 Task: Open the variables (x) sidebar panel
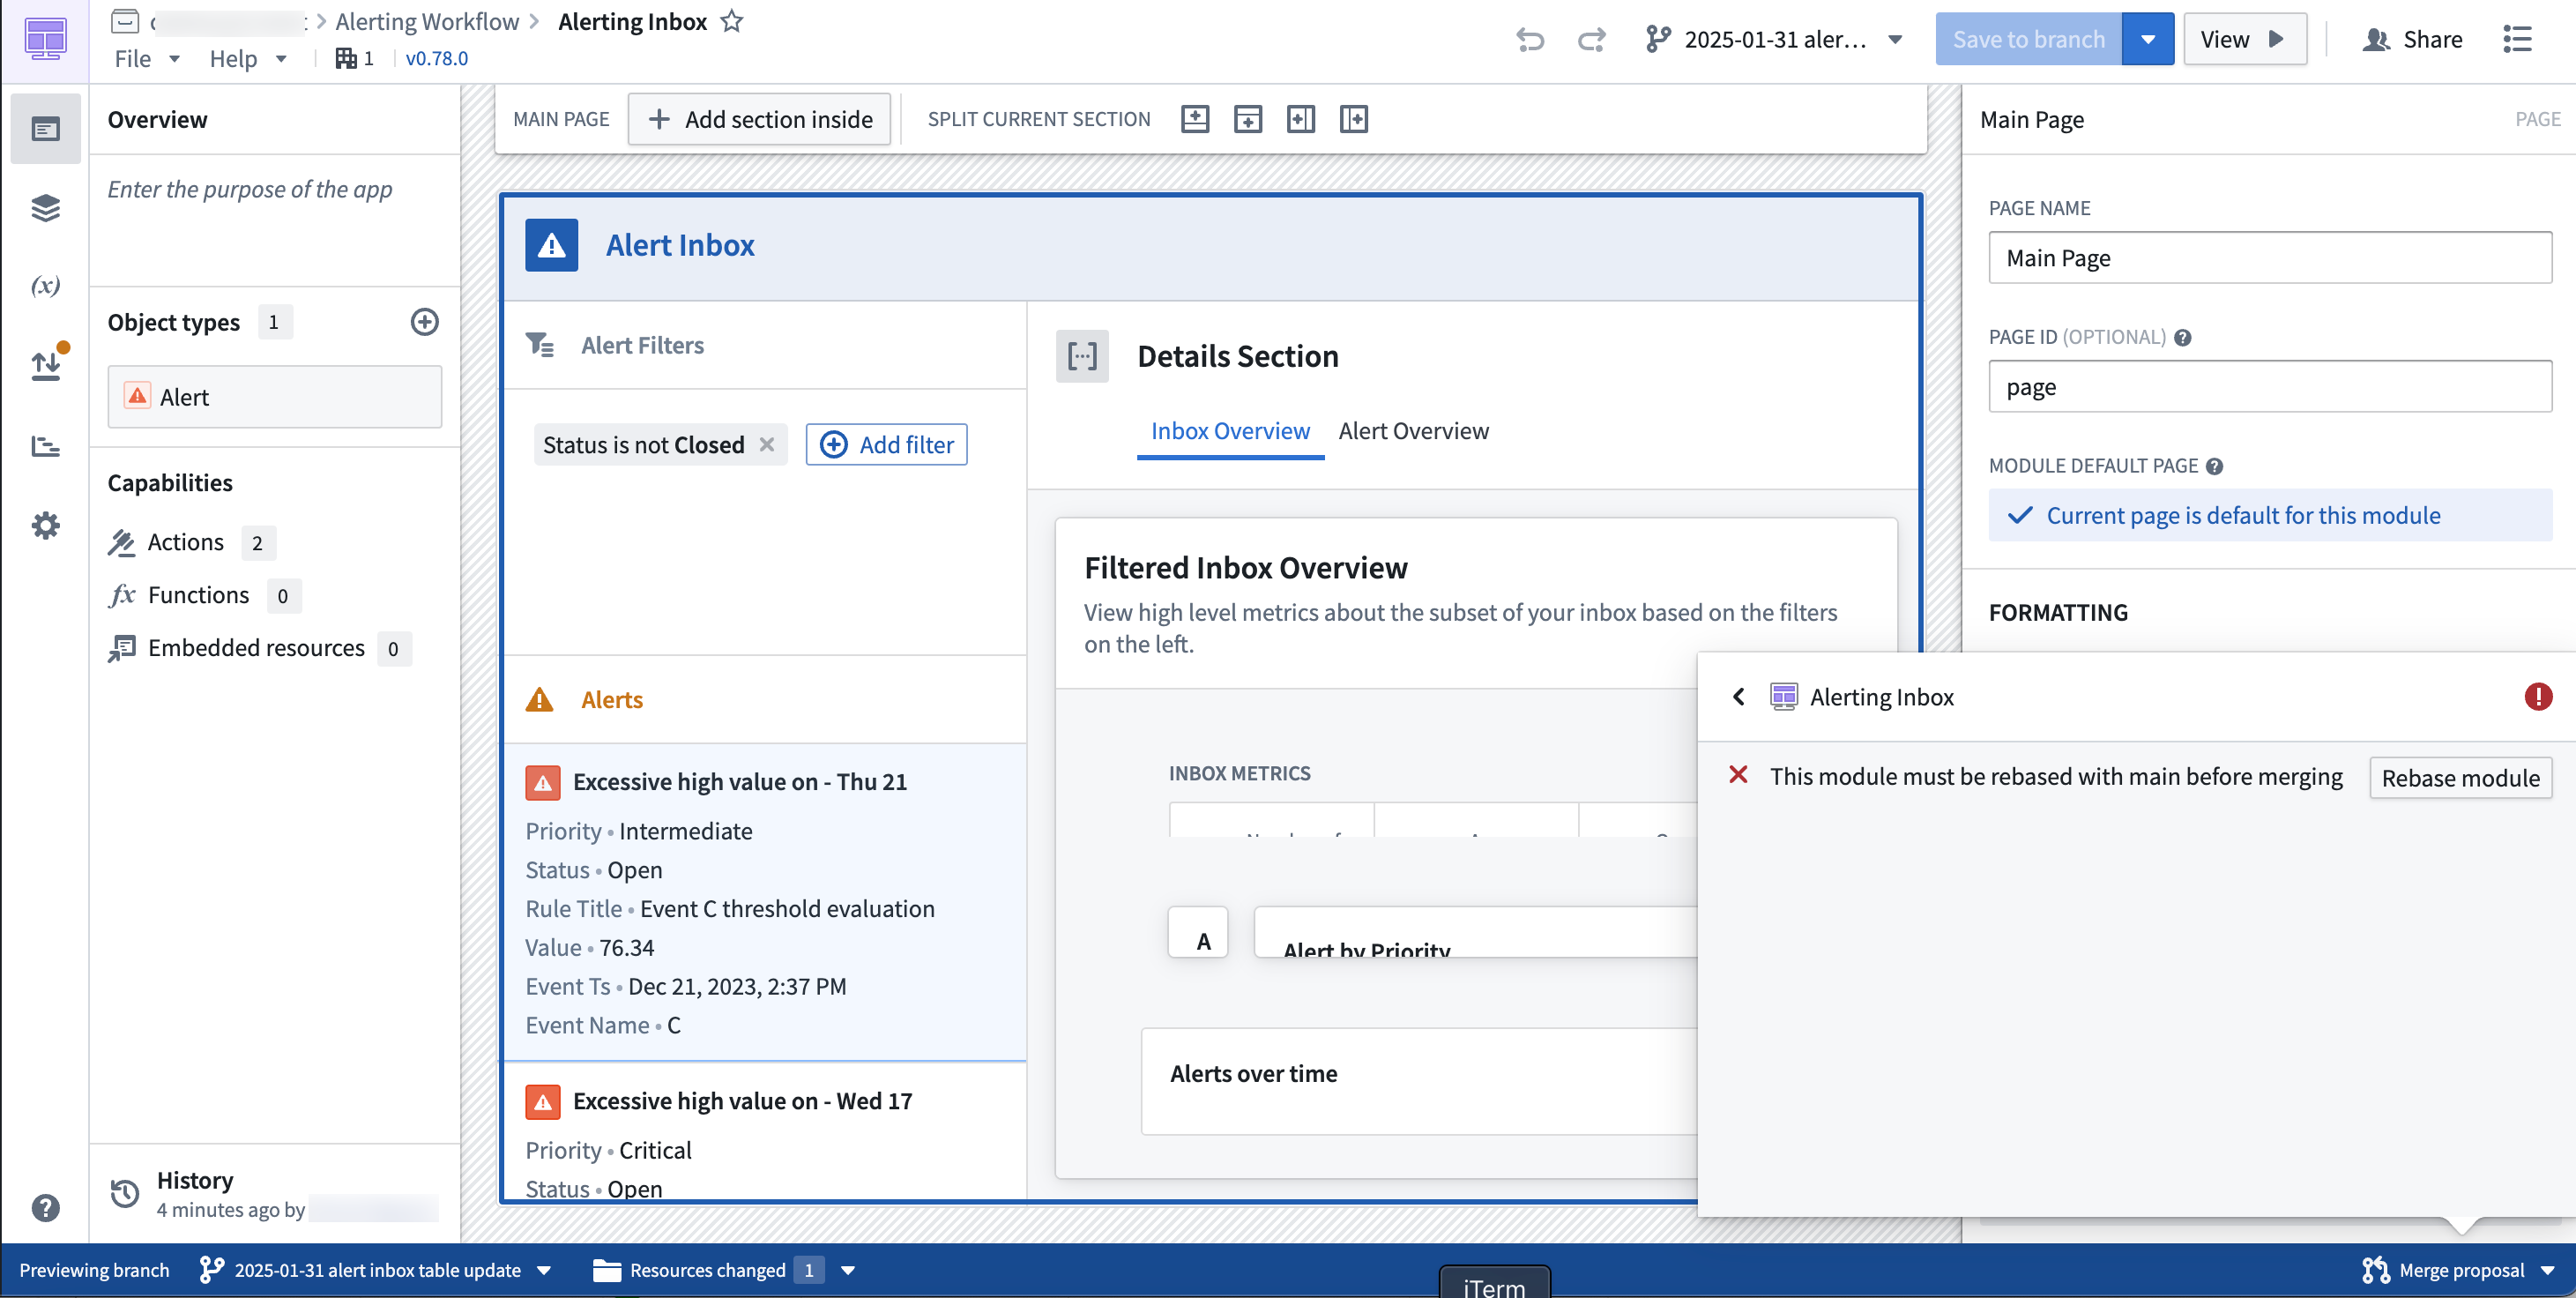pos(45,286)
